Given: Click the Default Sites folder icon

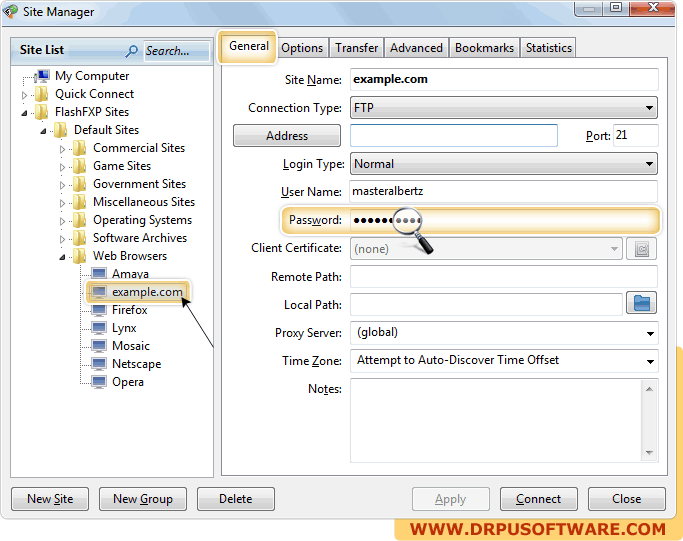Looking at the screenshot, I should [x=61, y=130].
